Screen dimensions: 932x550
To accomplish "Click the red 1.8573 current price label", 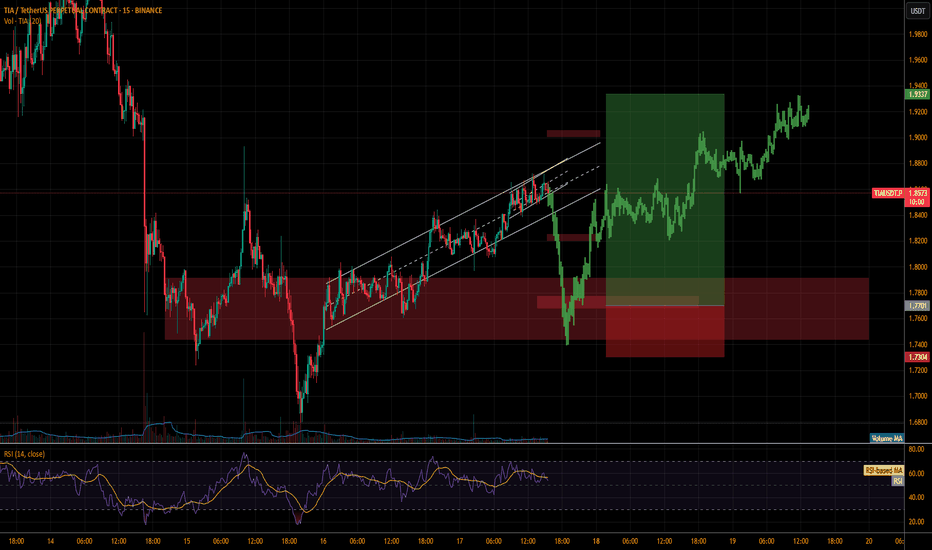I will click(917, 193).
